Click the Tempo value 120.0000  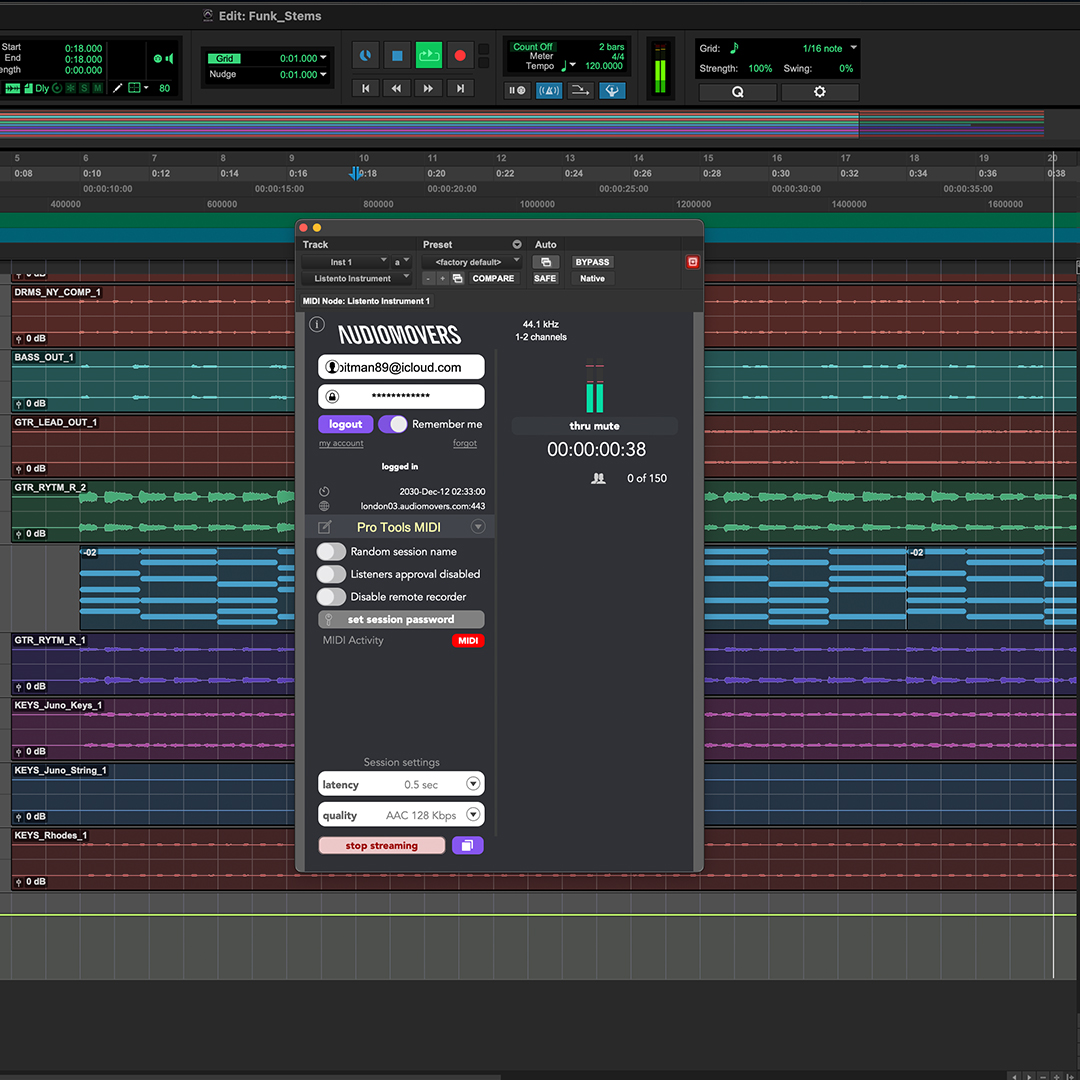pyautogui.click(x=604, y=66)
